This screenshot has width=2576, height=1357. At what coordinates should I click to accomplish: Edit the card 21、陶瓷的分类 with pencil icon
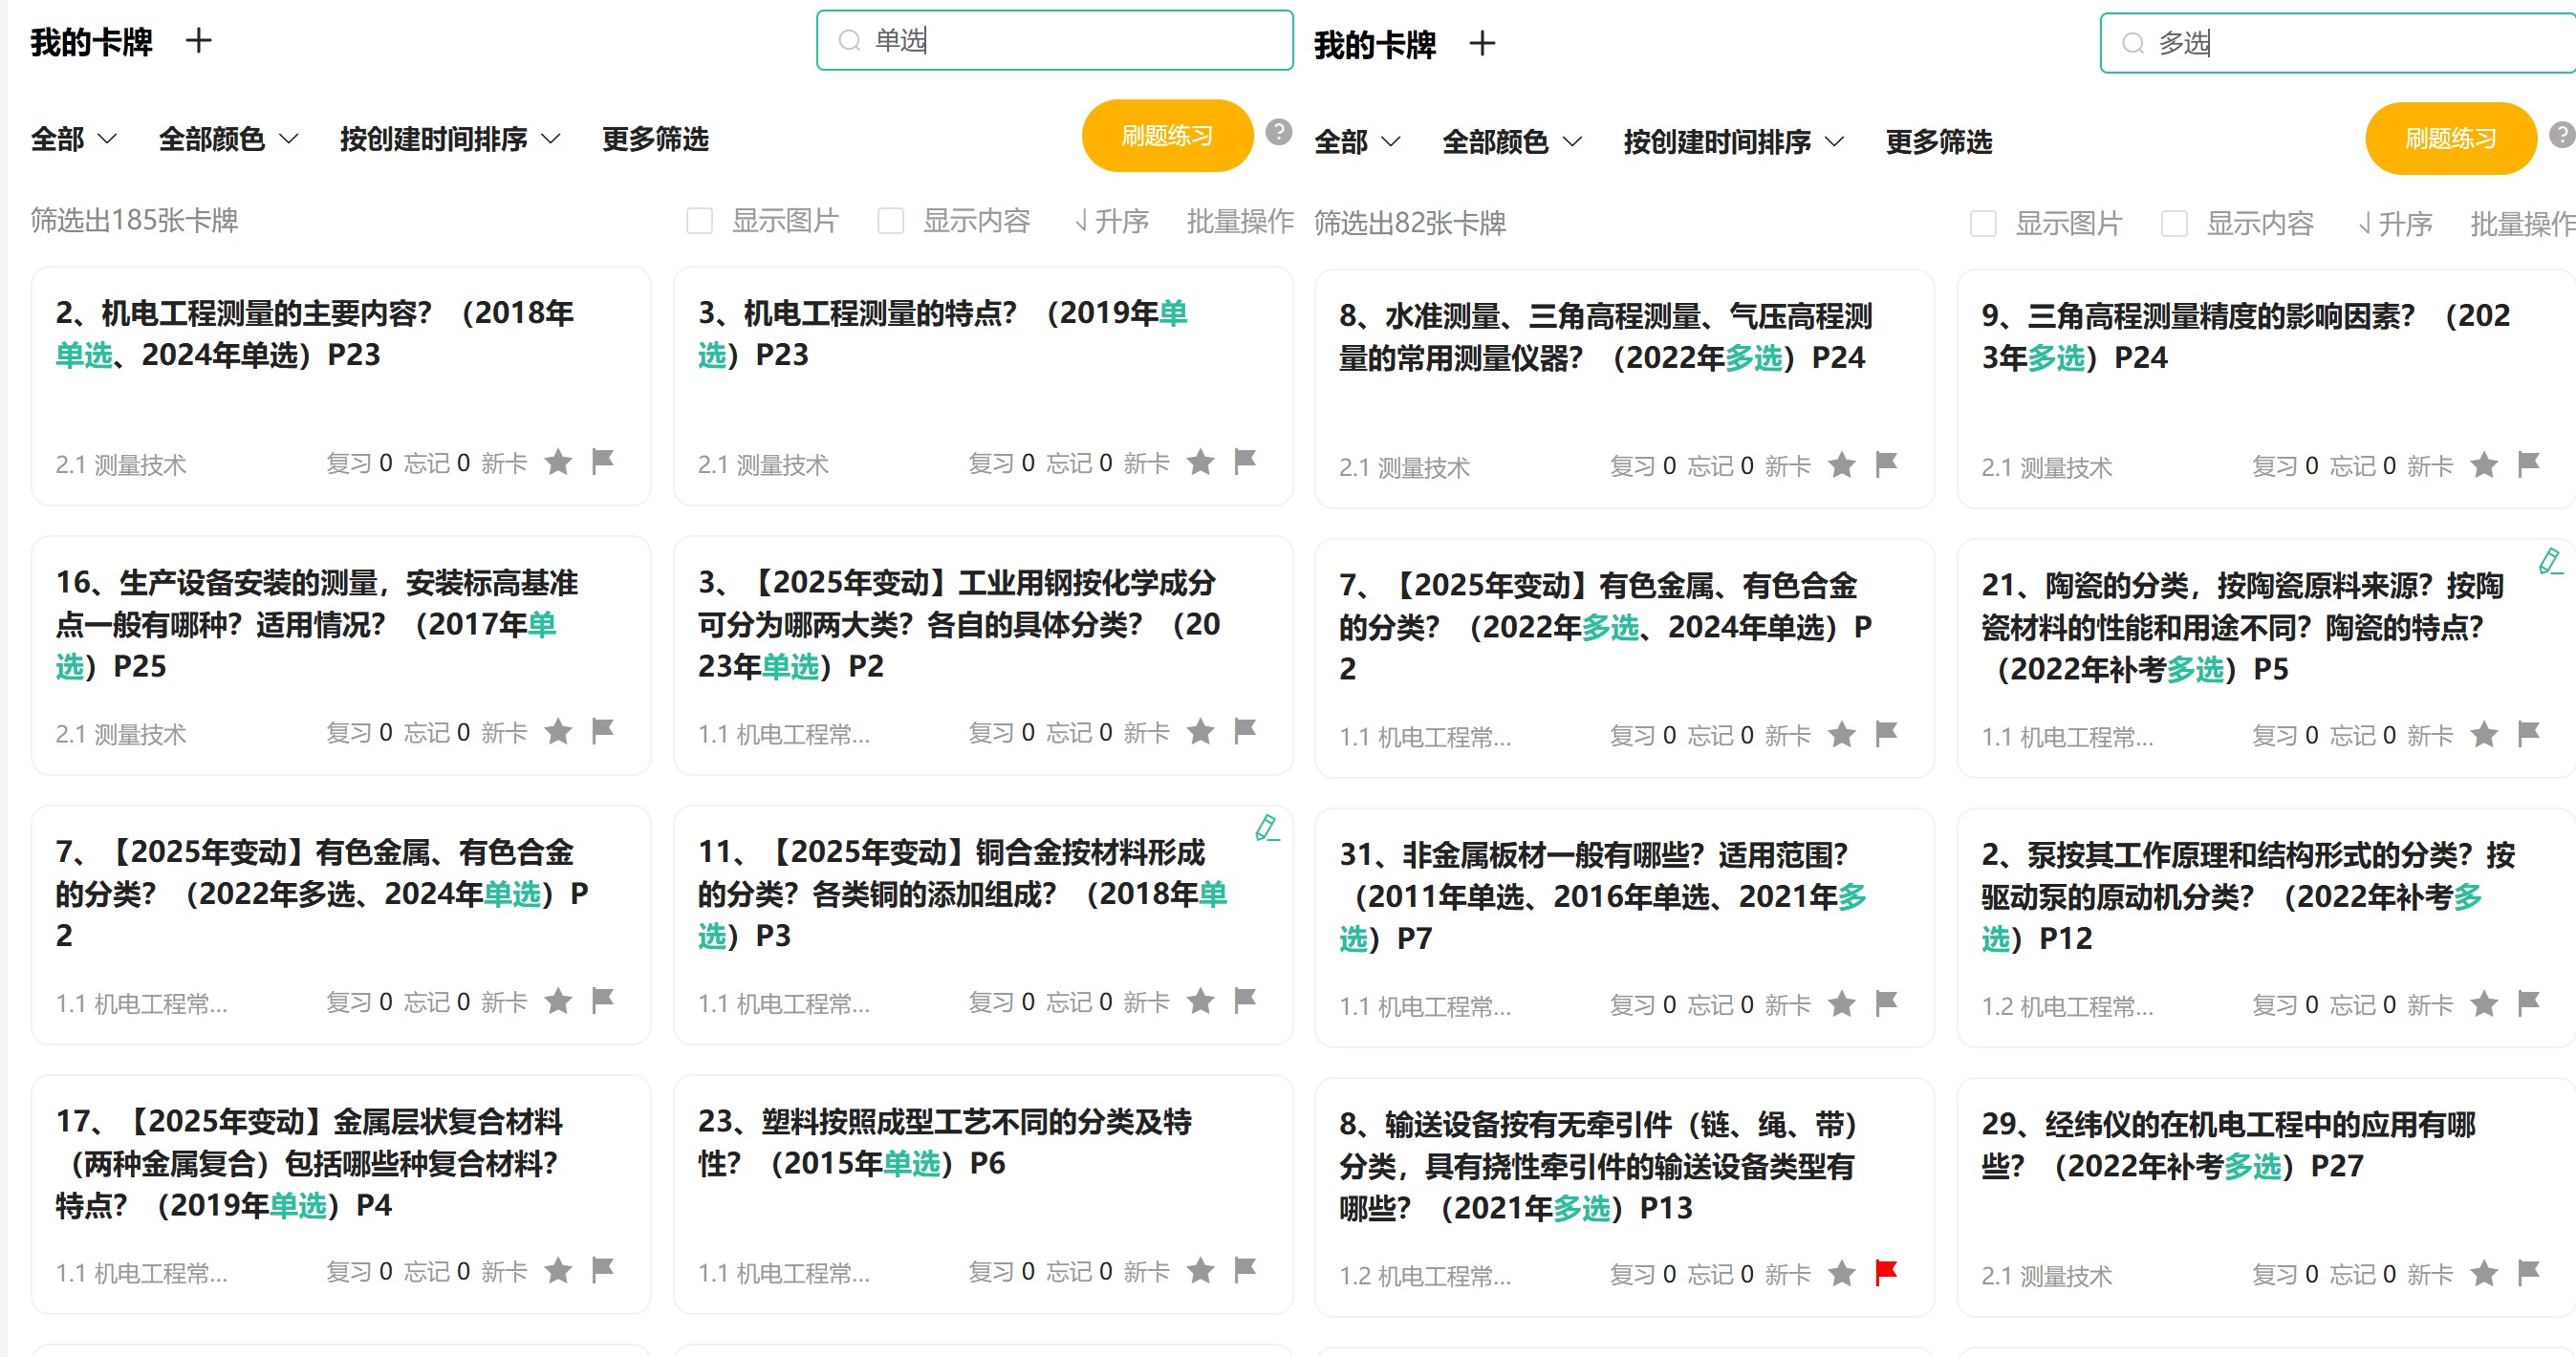(x=2550, y=562)
